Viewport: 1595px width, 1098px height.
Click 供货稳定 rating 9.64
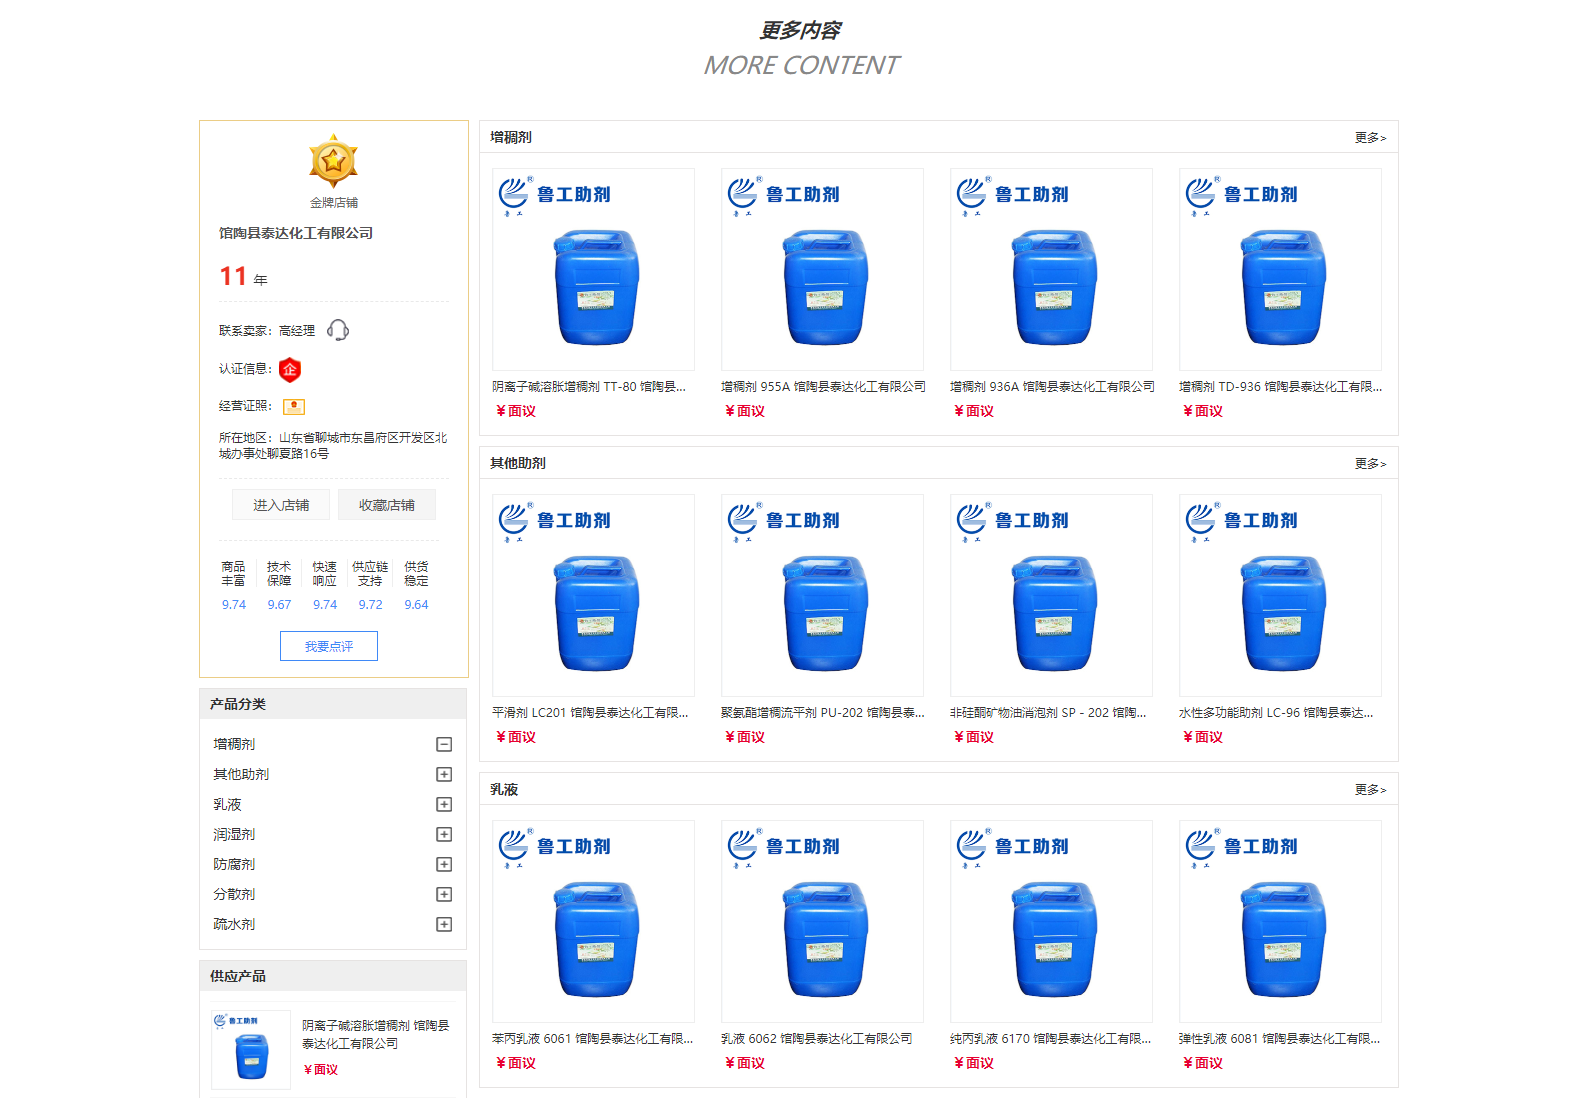[x=416, y=604]
